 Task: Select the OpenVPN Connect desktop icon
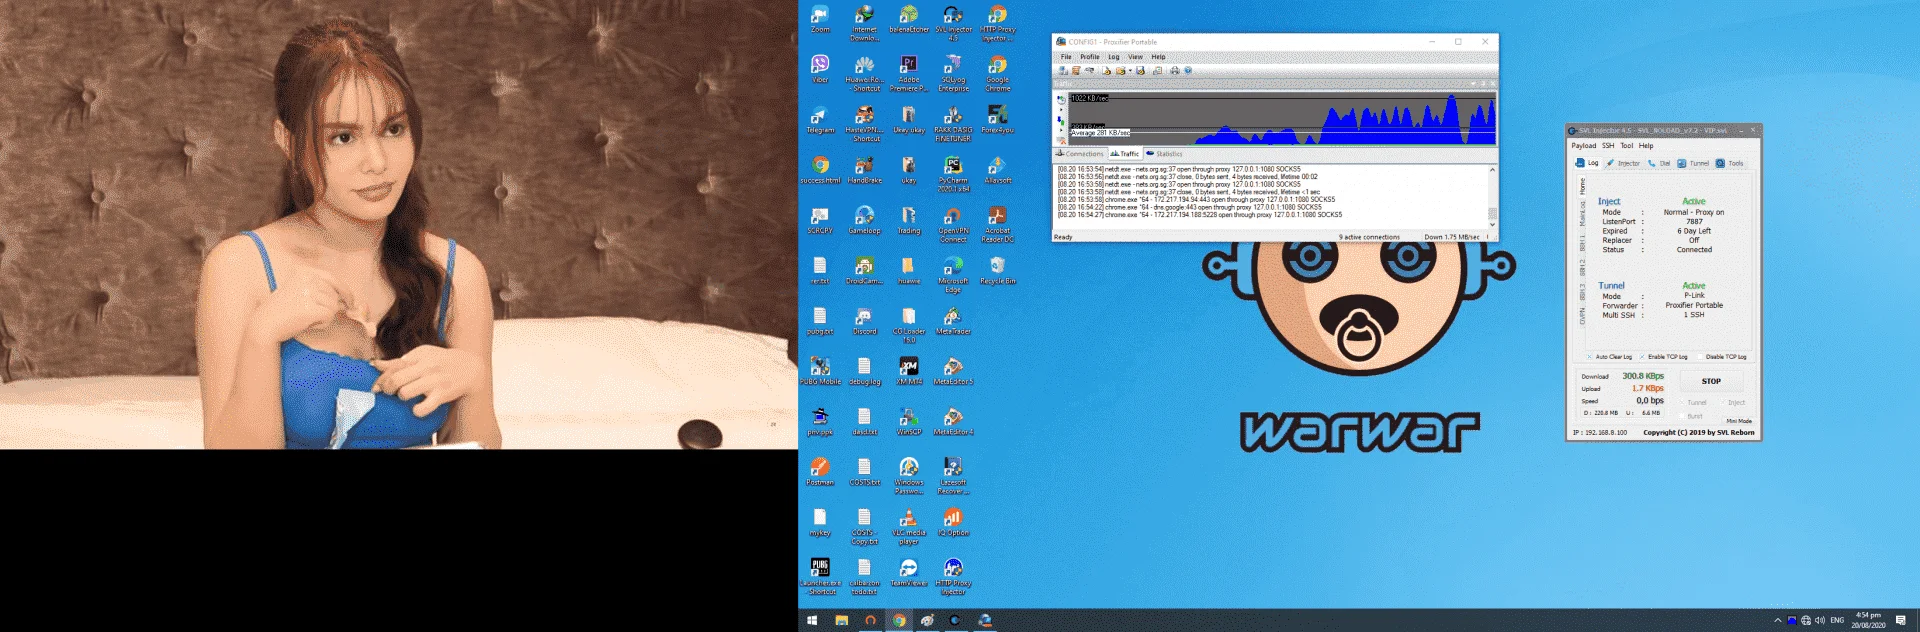click(953, 224)
